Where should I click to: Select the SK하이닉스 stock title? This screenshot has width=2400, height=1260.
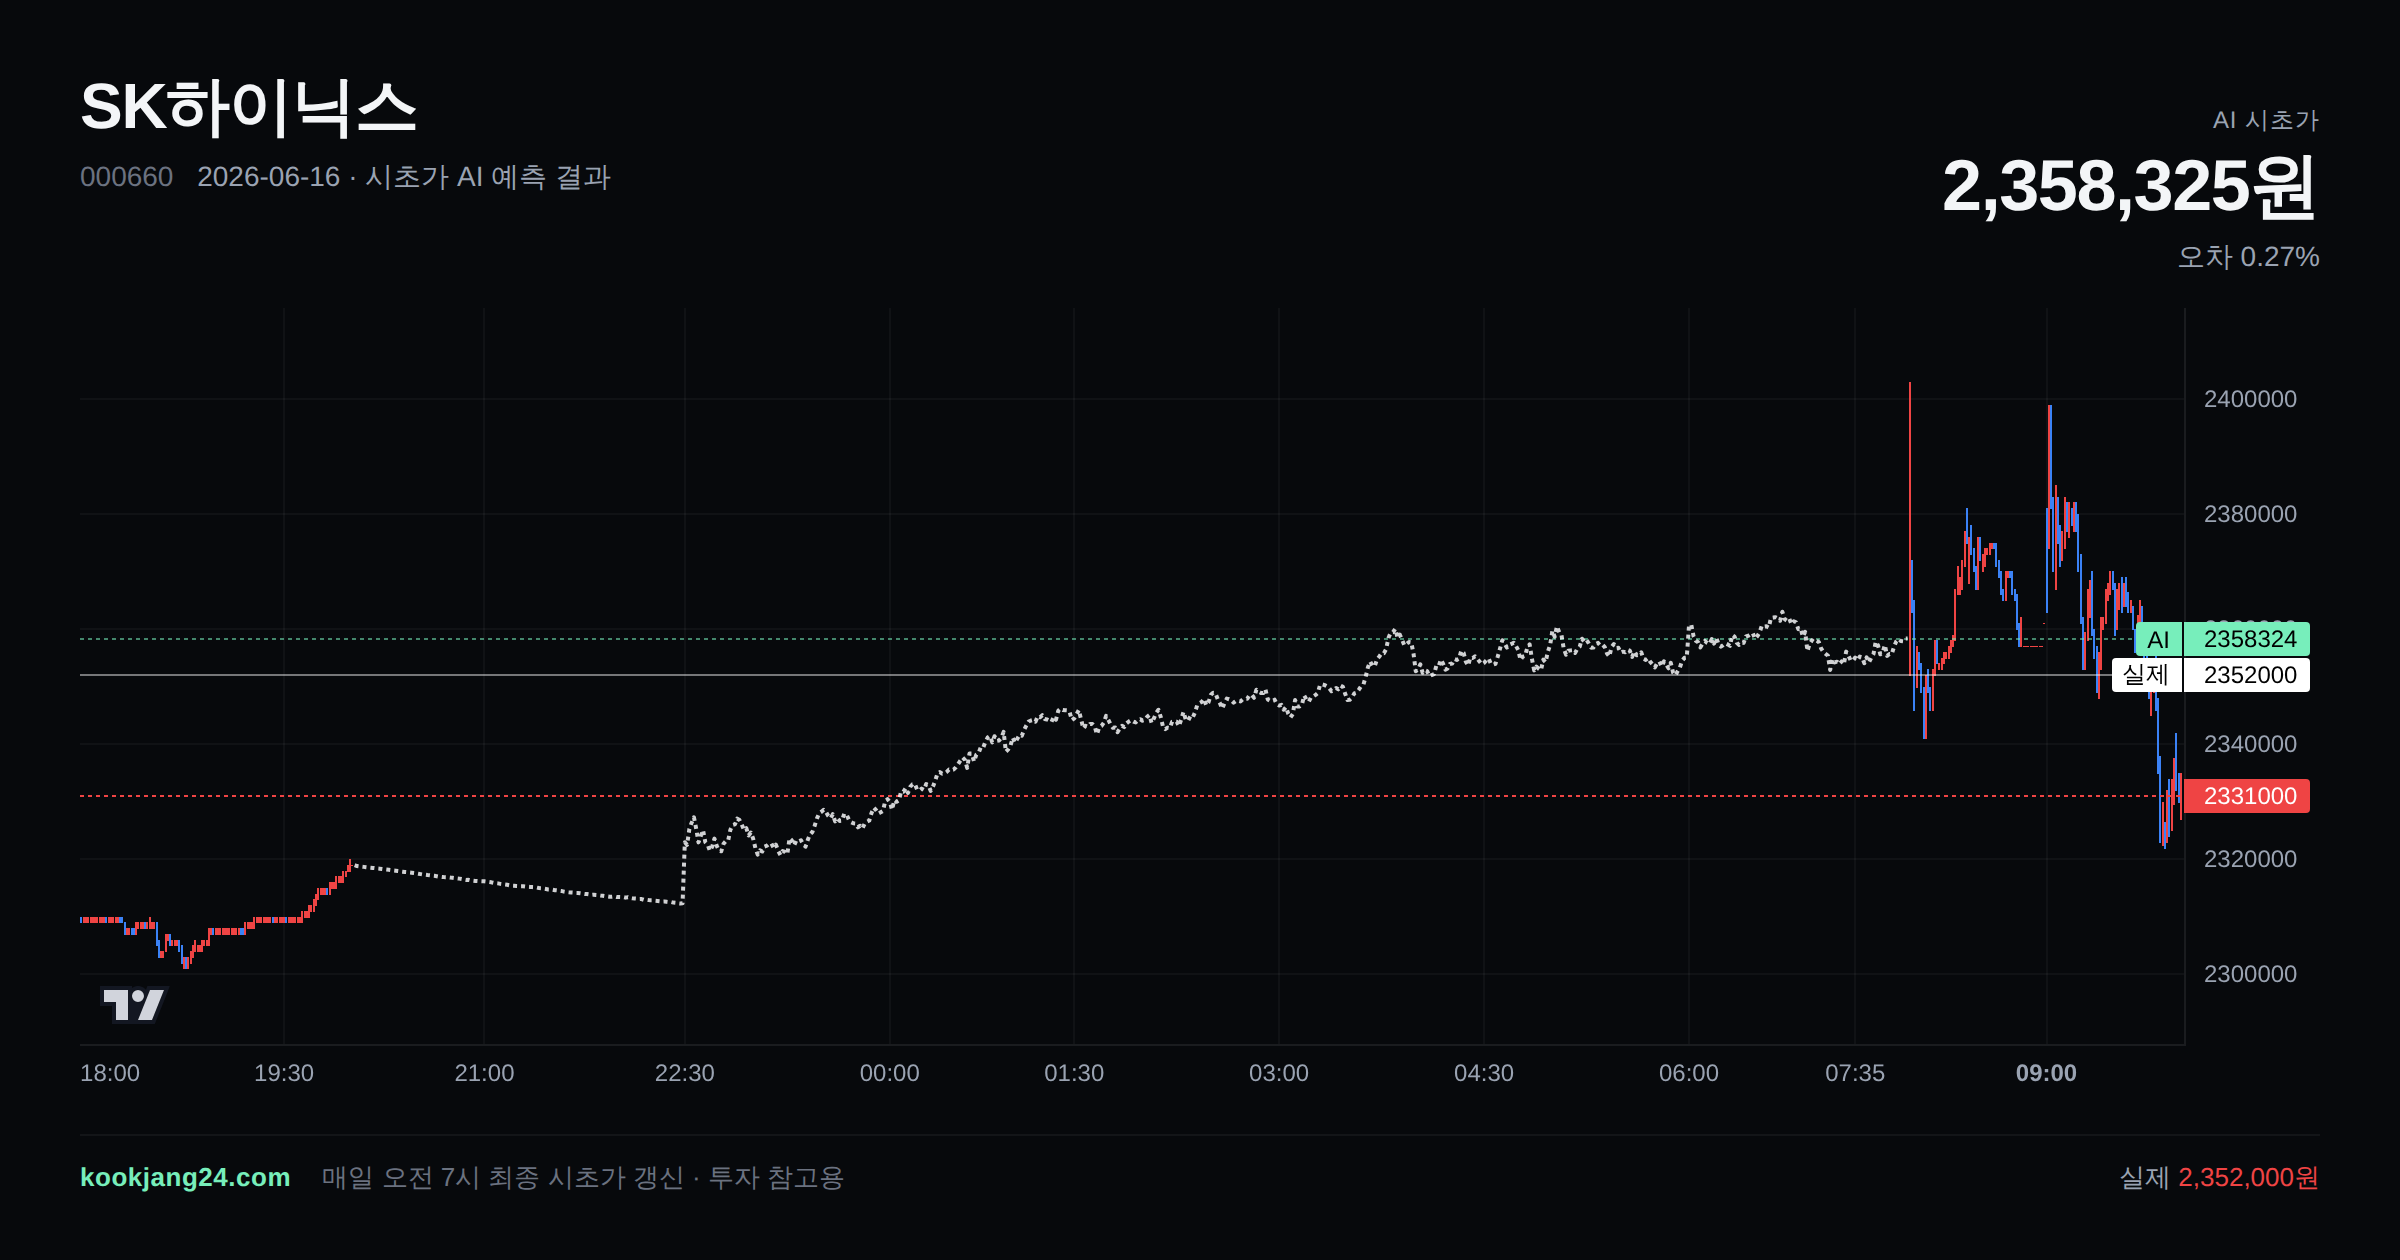click(248, 107)
